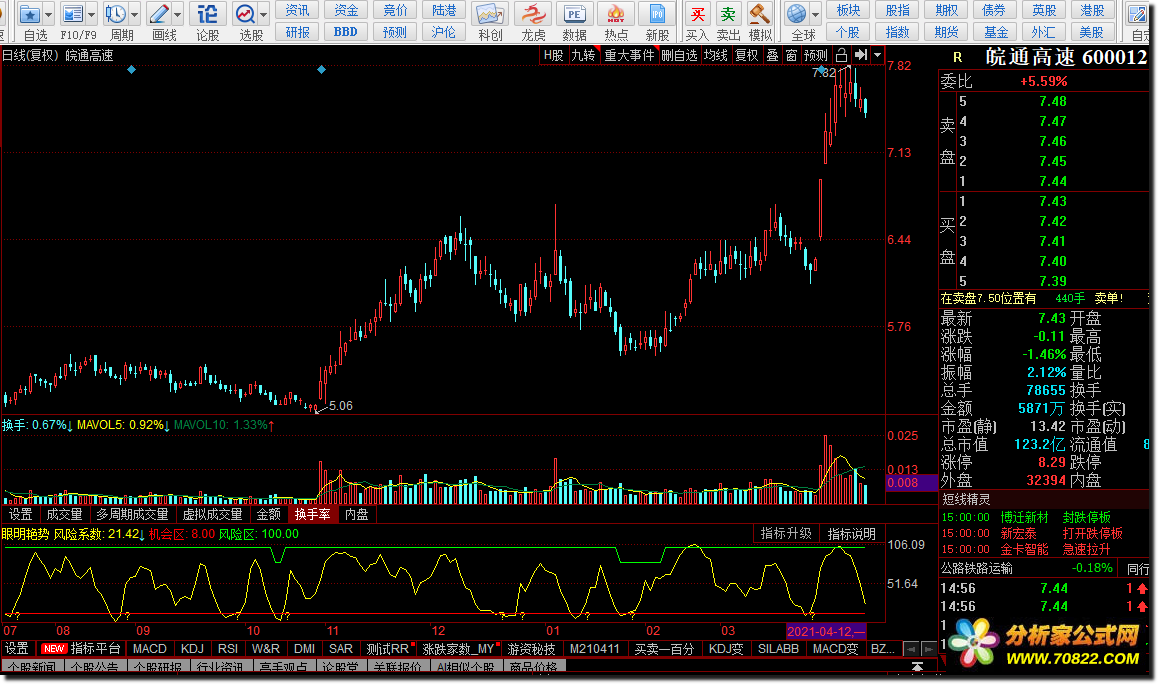
Task: Click the 周期 period clock icon
Action: pyautogui.click(x=115, y=14)
